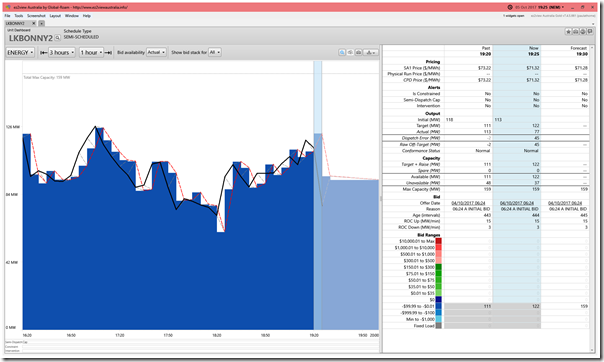The width and height of the screenshot is (604, 362).
Task: Click the 159 forecast bid value
Action: (584, 306)
